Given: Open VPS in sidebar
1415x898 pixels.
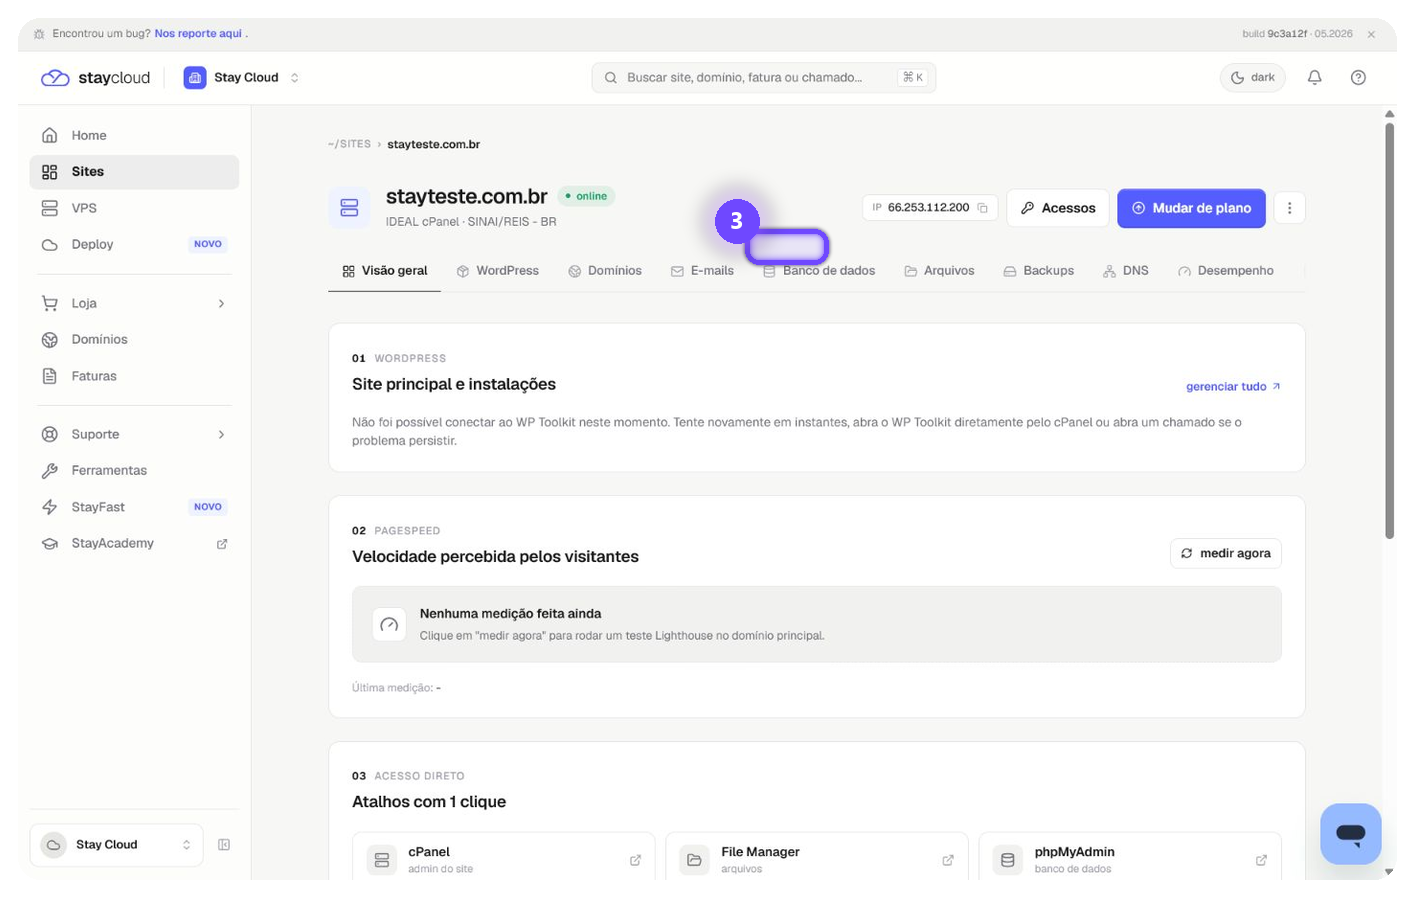Looking at the screenshot, I should (x=134, y=208).
